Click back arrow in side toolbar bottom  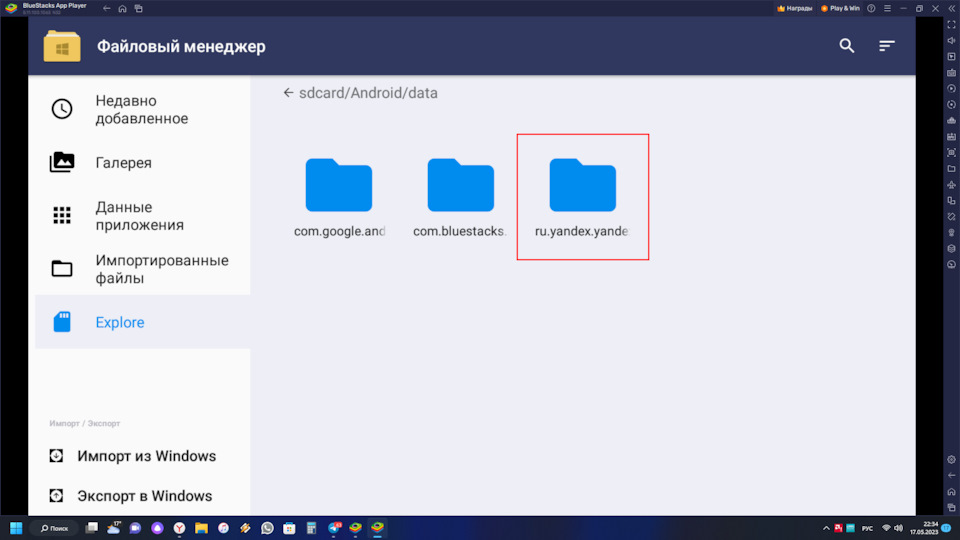[951, 476]
